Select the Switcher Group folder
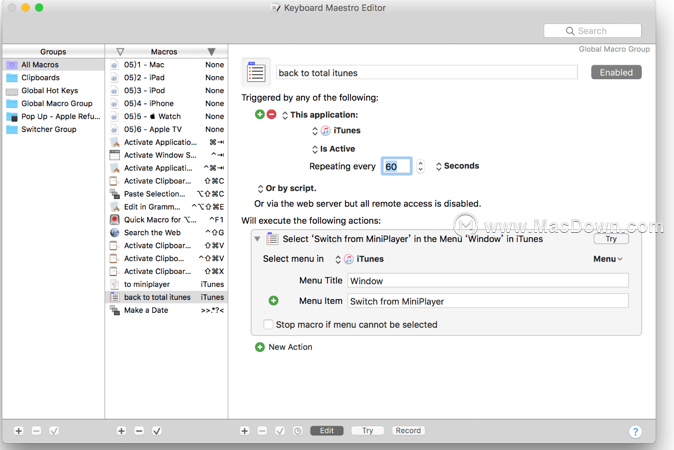The width and height of the screenshot is (674, 450). [x=53, y=129]
